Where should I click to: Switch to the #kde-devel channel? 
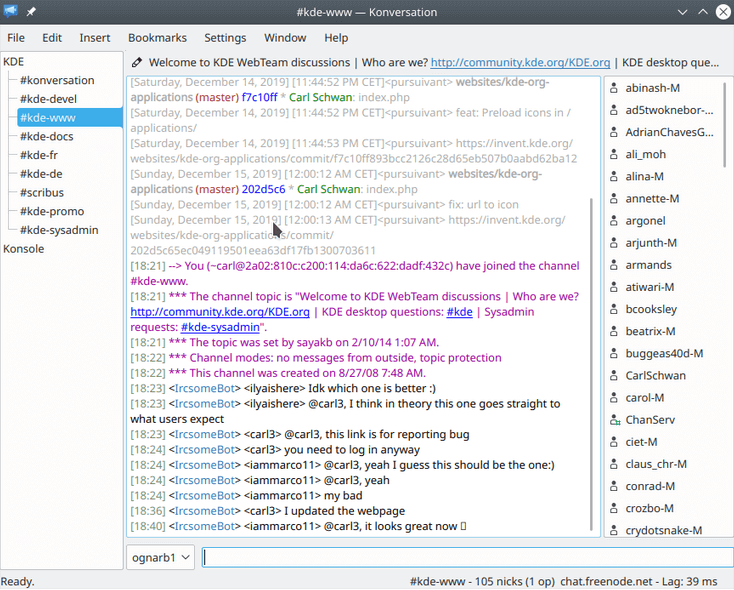49,99
